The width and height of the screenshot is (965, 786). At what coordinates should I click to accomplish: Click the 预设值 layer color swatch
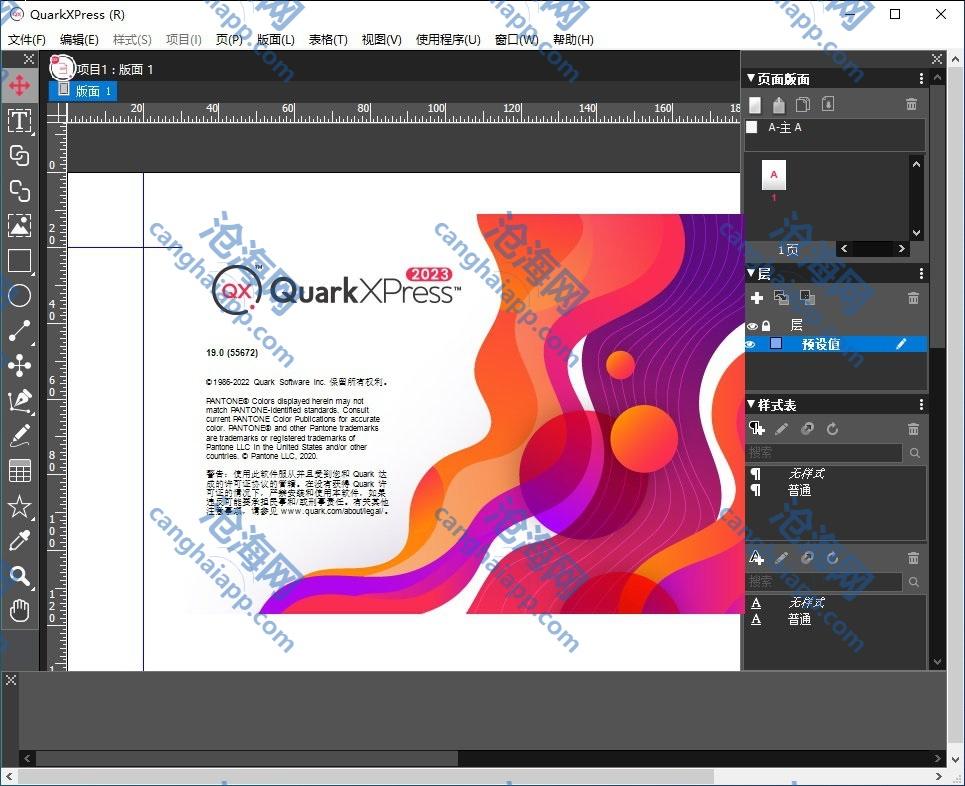point(776,344)
